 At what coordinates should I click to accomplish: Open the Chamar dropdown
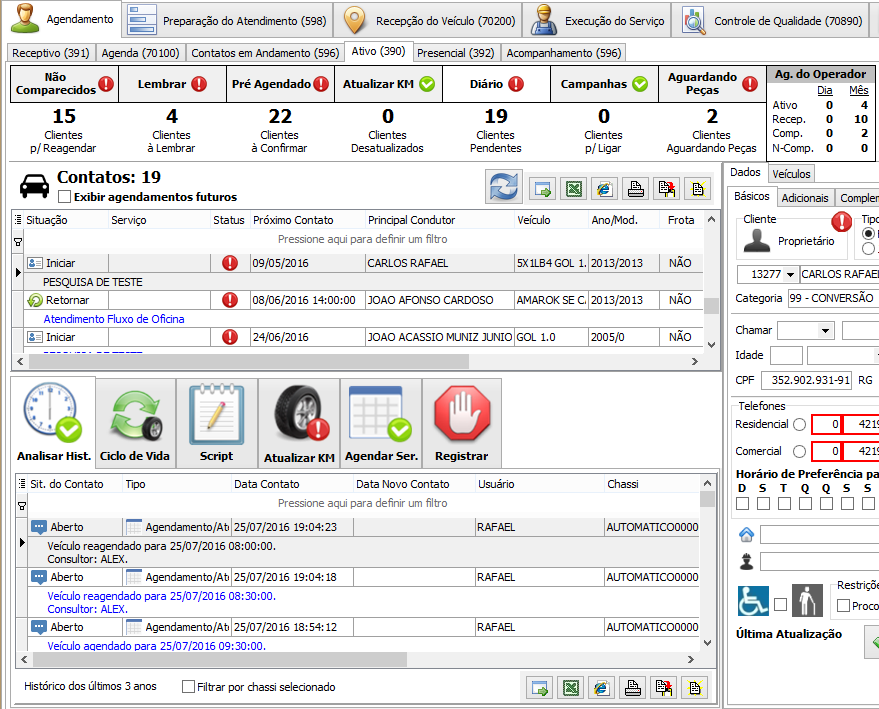click(x=825, y=330)
